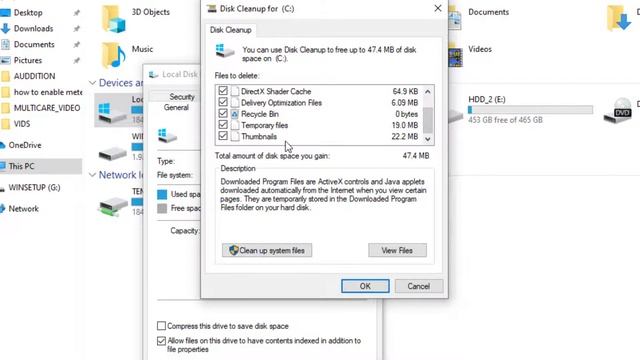Click the WINSETUP (G:) drive icon
Viewport: 640px width, 360px height.
click(2, 188)
